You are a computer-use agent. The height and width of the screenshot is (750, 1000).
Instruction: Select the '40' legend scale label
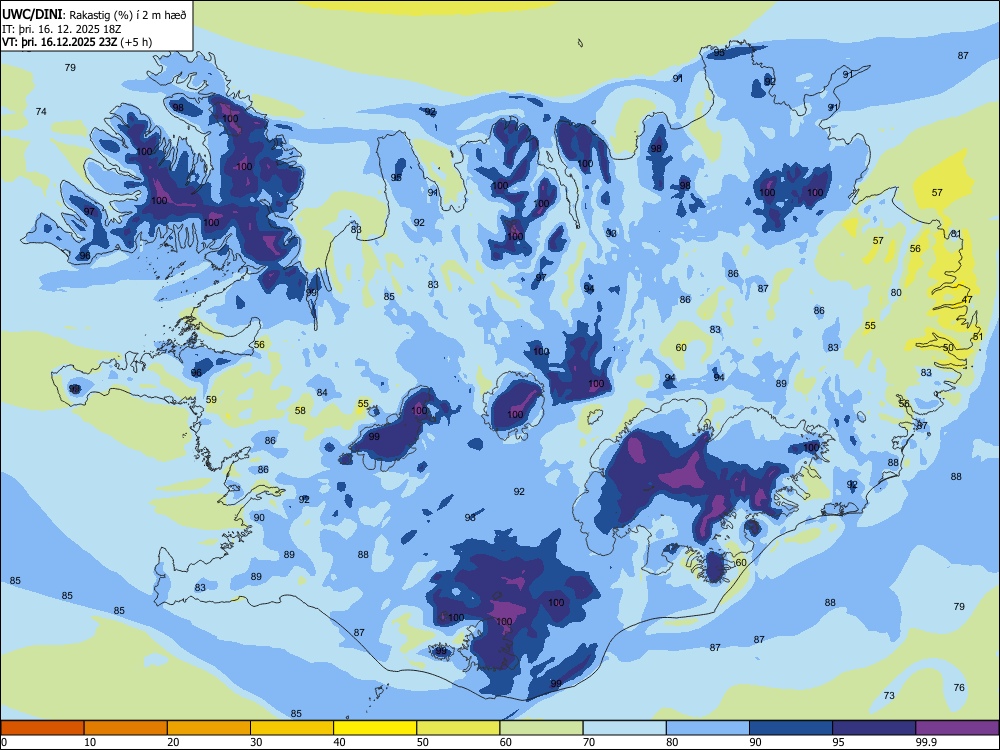pyautogui.click(x=339, y=742)
